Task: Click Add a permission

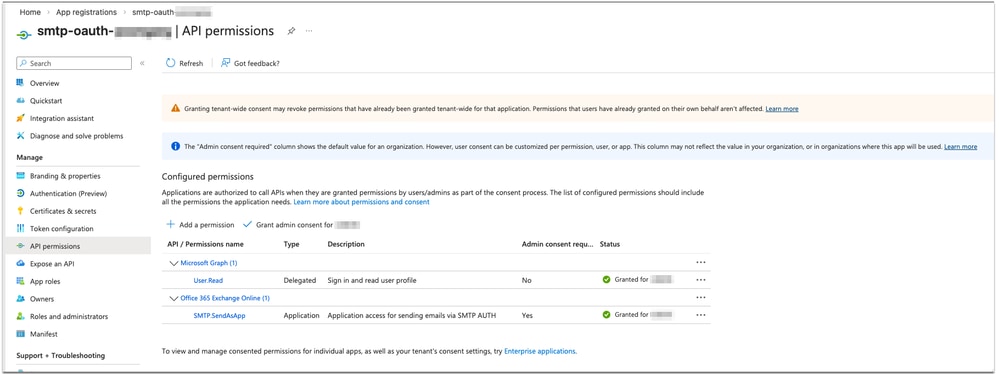Action: 200,225
